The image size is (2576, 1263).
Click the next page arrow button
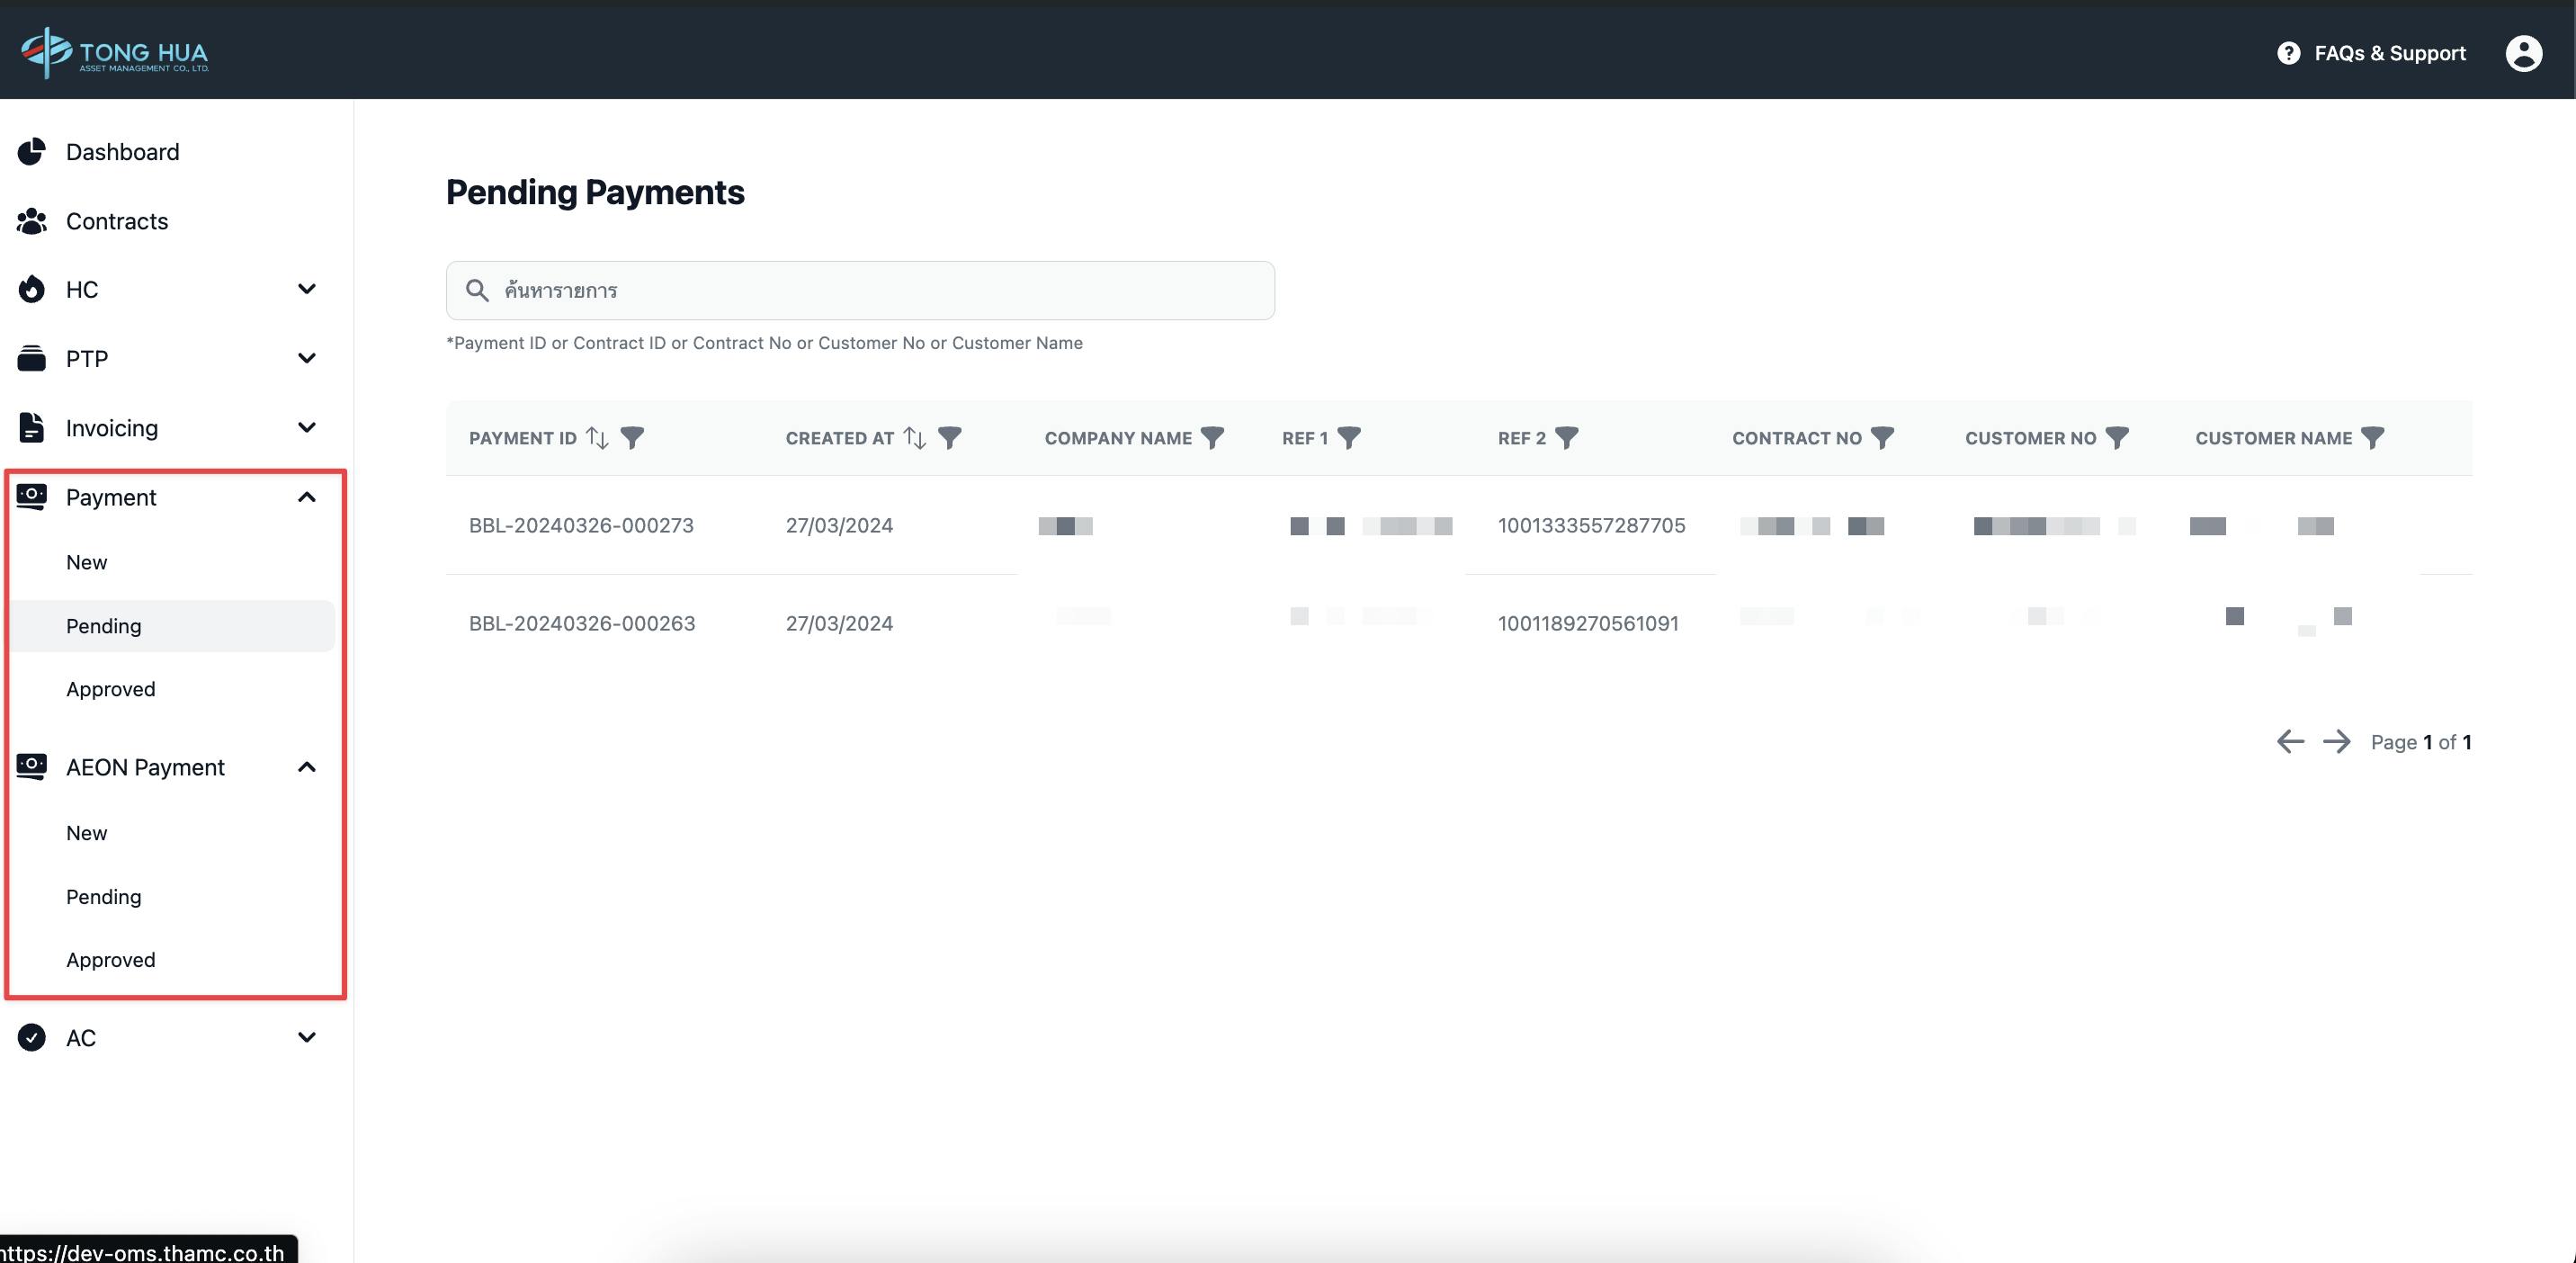tap(2336, 740)
